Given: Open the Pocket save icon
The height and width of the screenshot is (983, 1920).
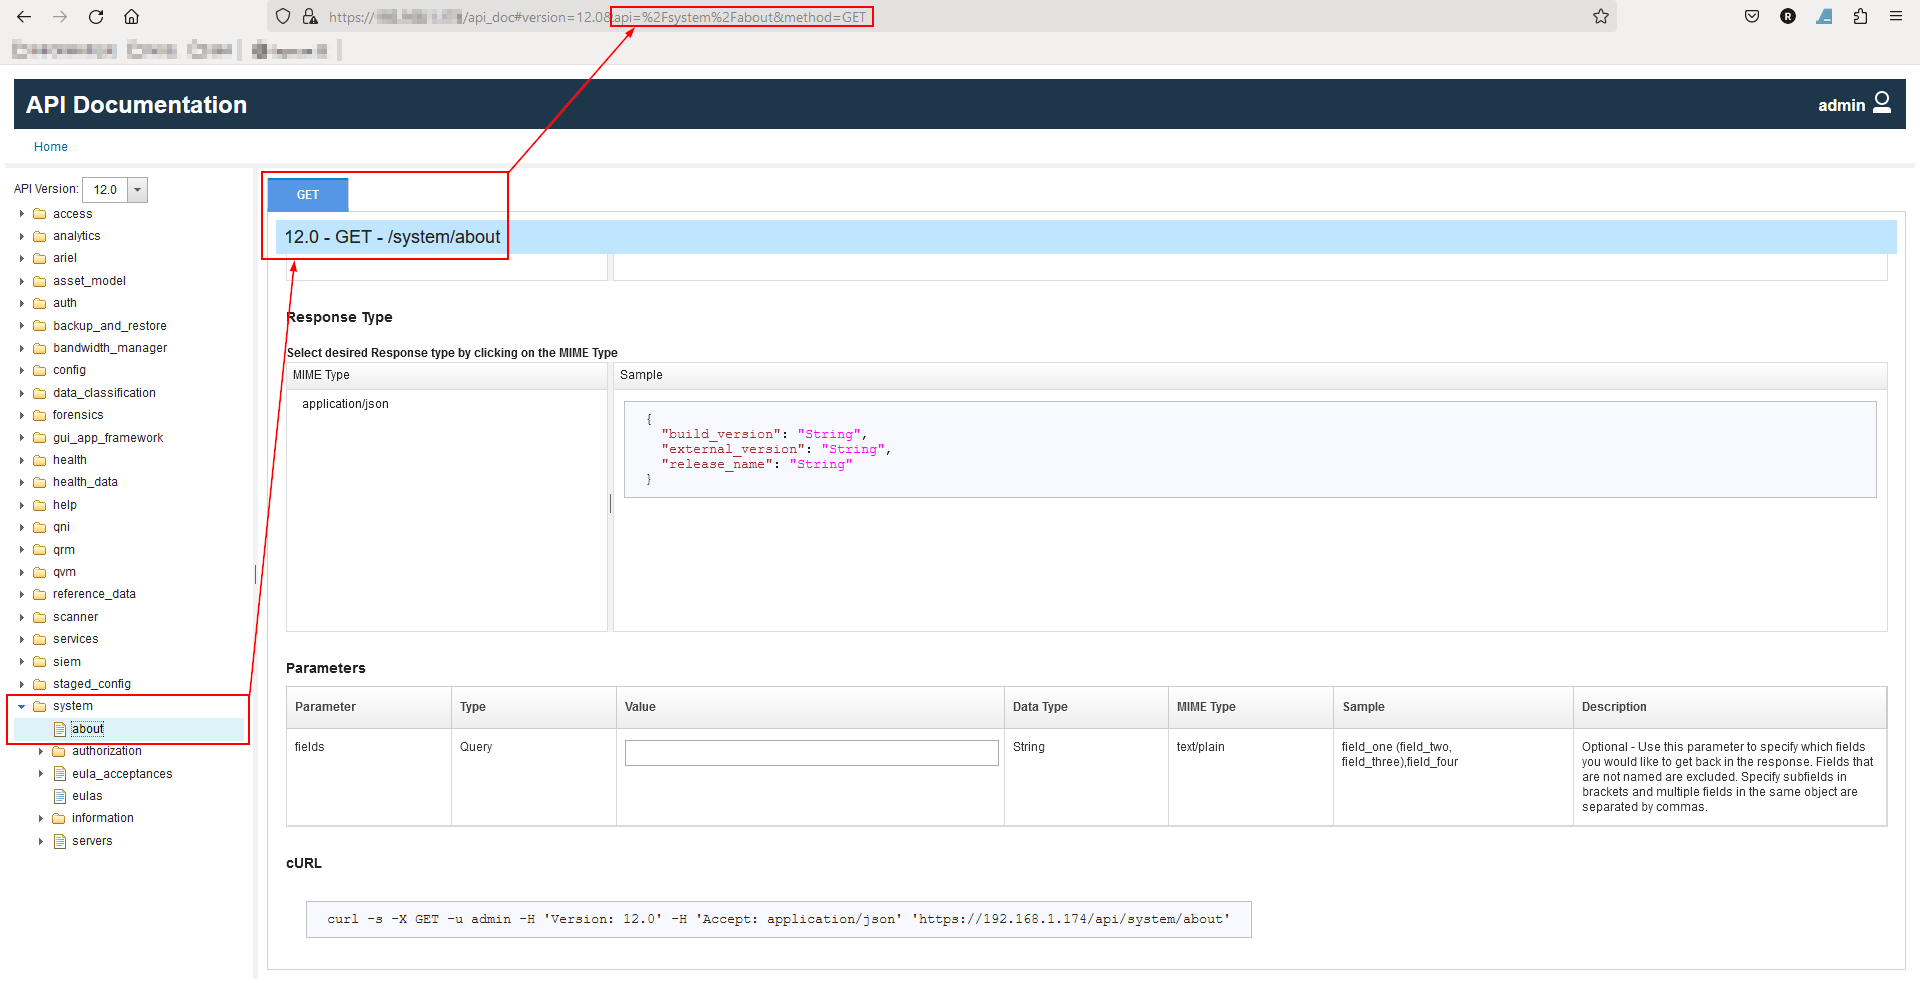Looking at the screenshot, I should (x=1752, y=16).
